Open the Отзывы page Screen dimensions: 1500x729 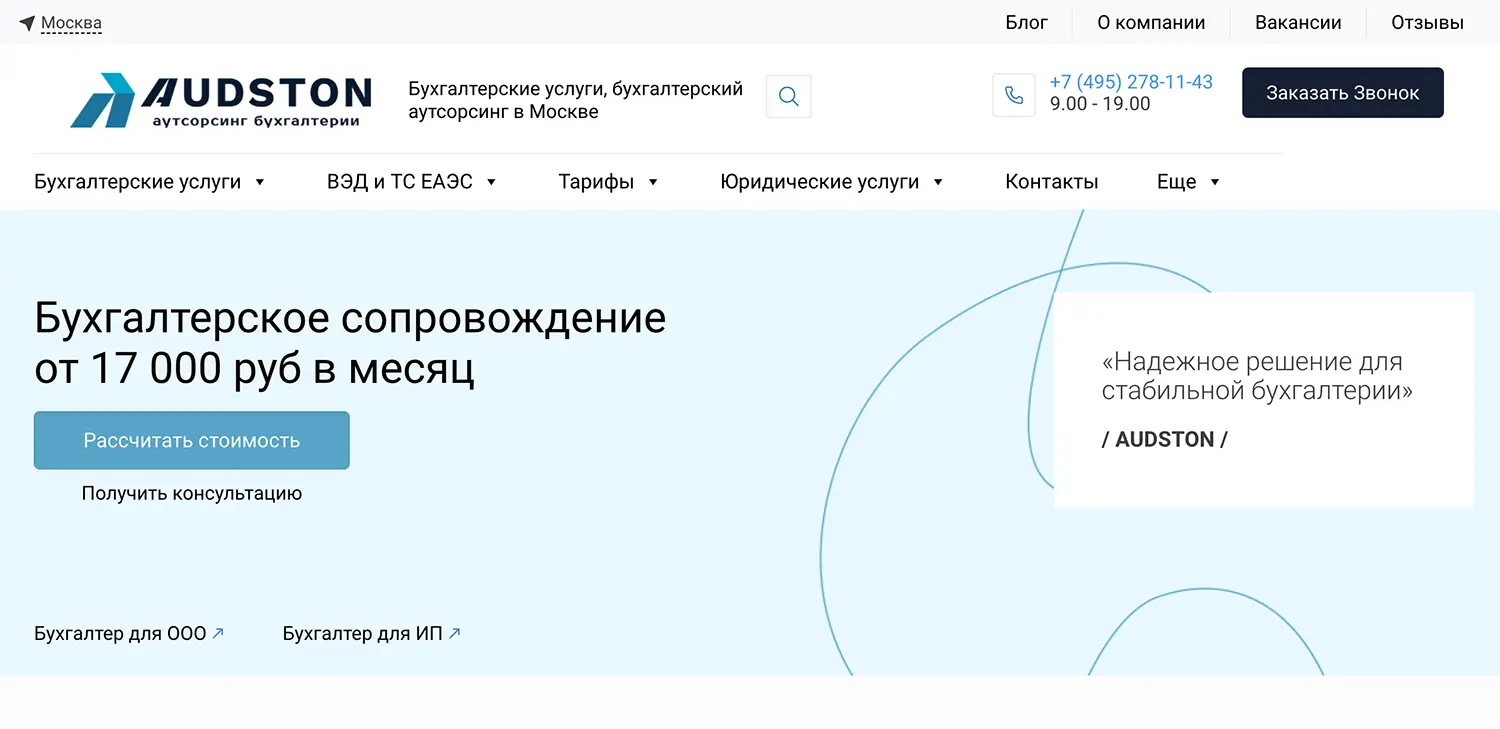(x=1427, y=22)
